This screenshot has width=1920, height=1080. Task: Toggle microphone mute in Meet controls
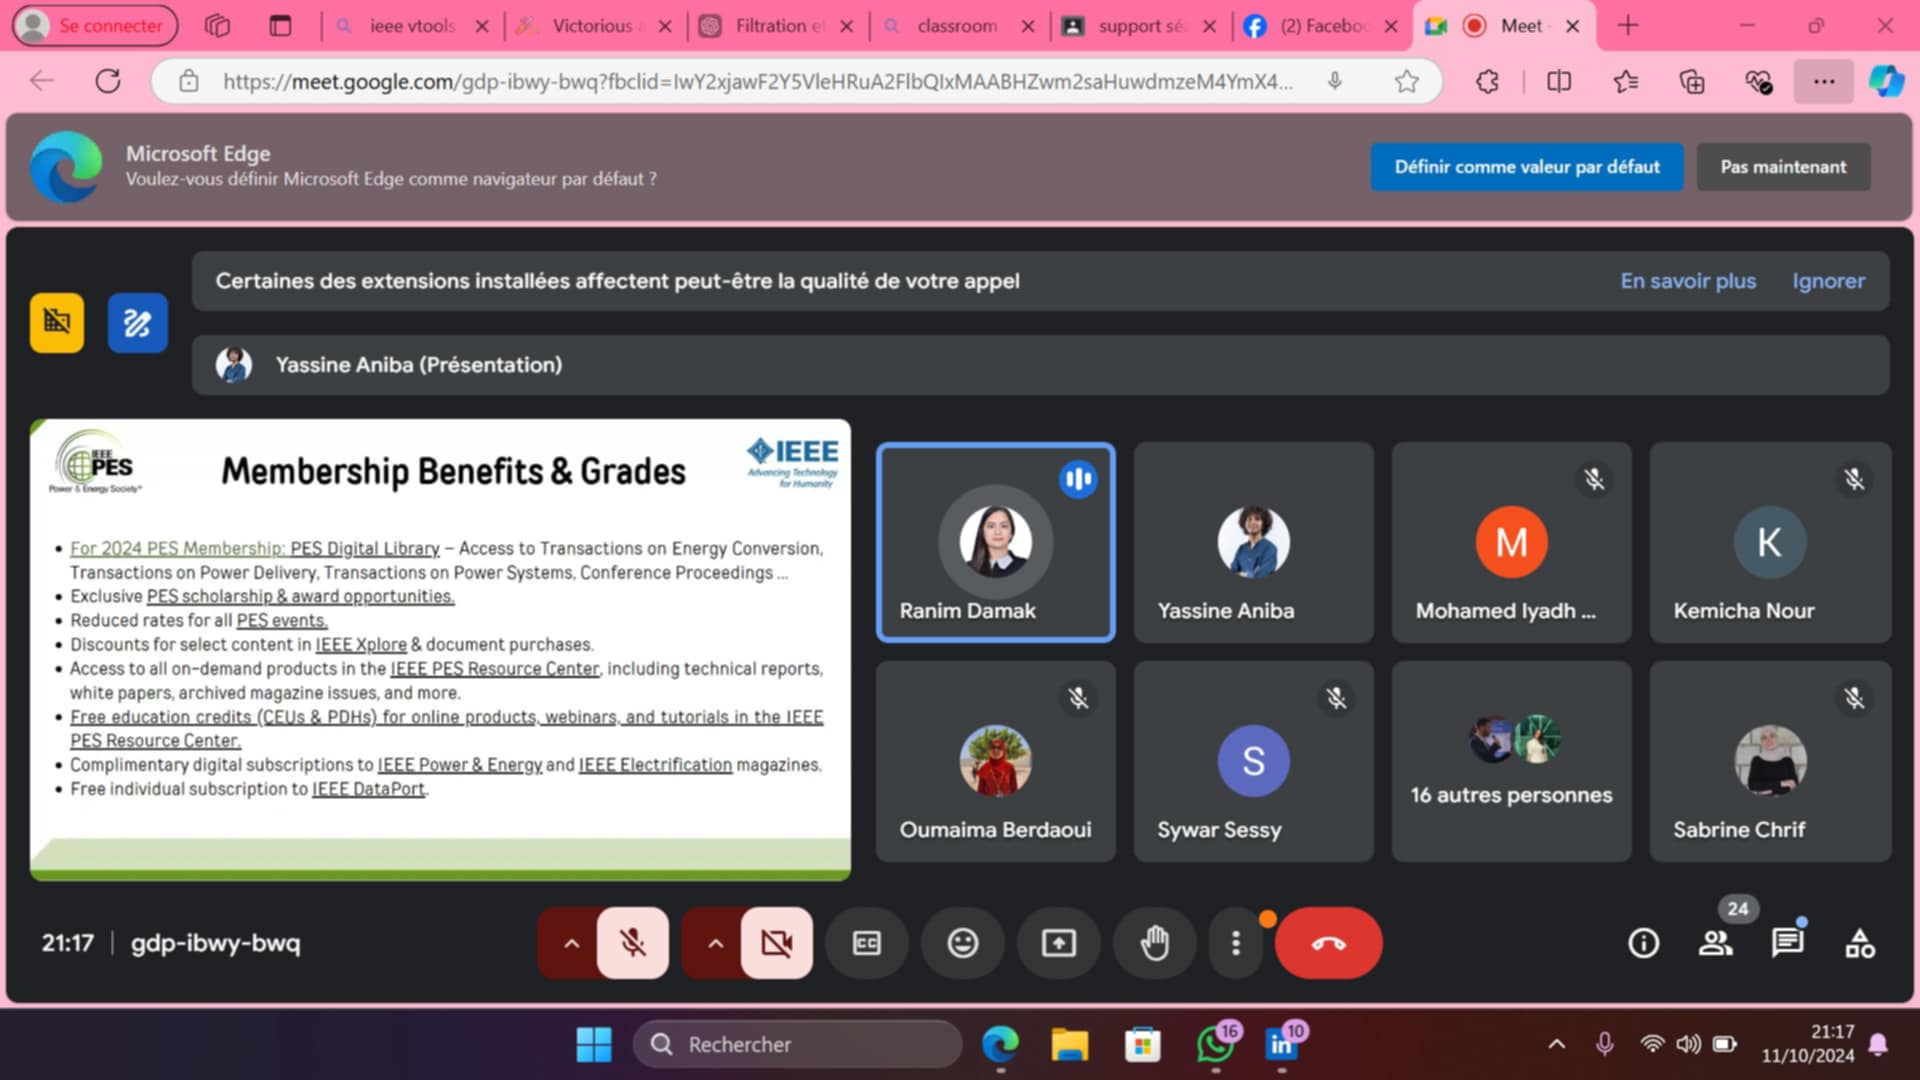click(x=632, y=943)
